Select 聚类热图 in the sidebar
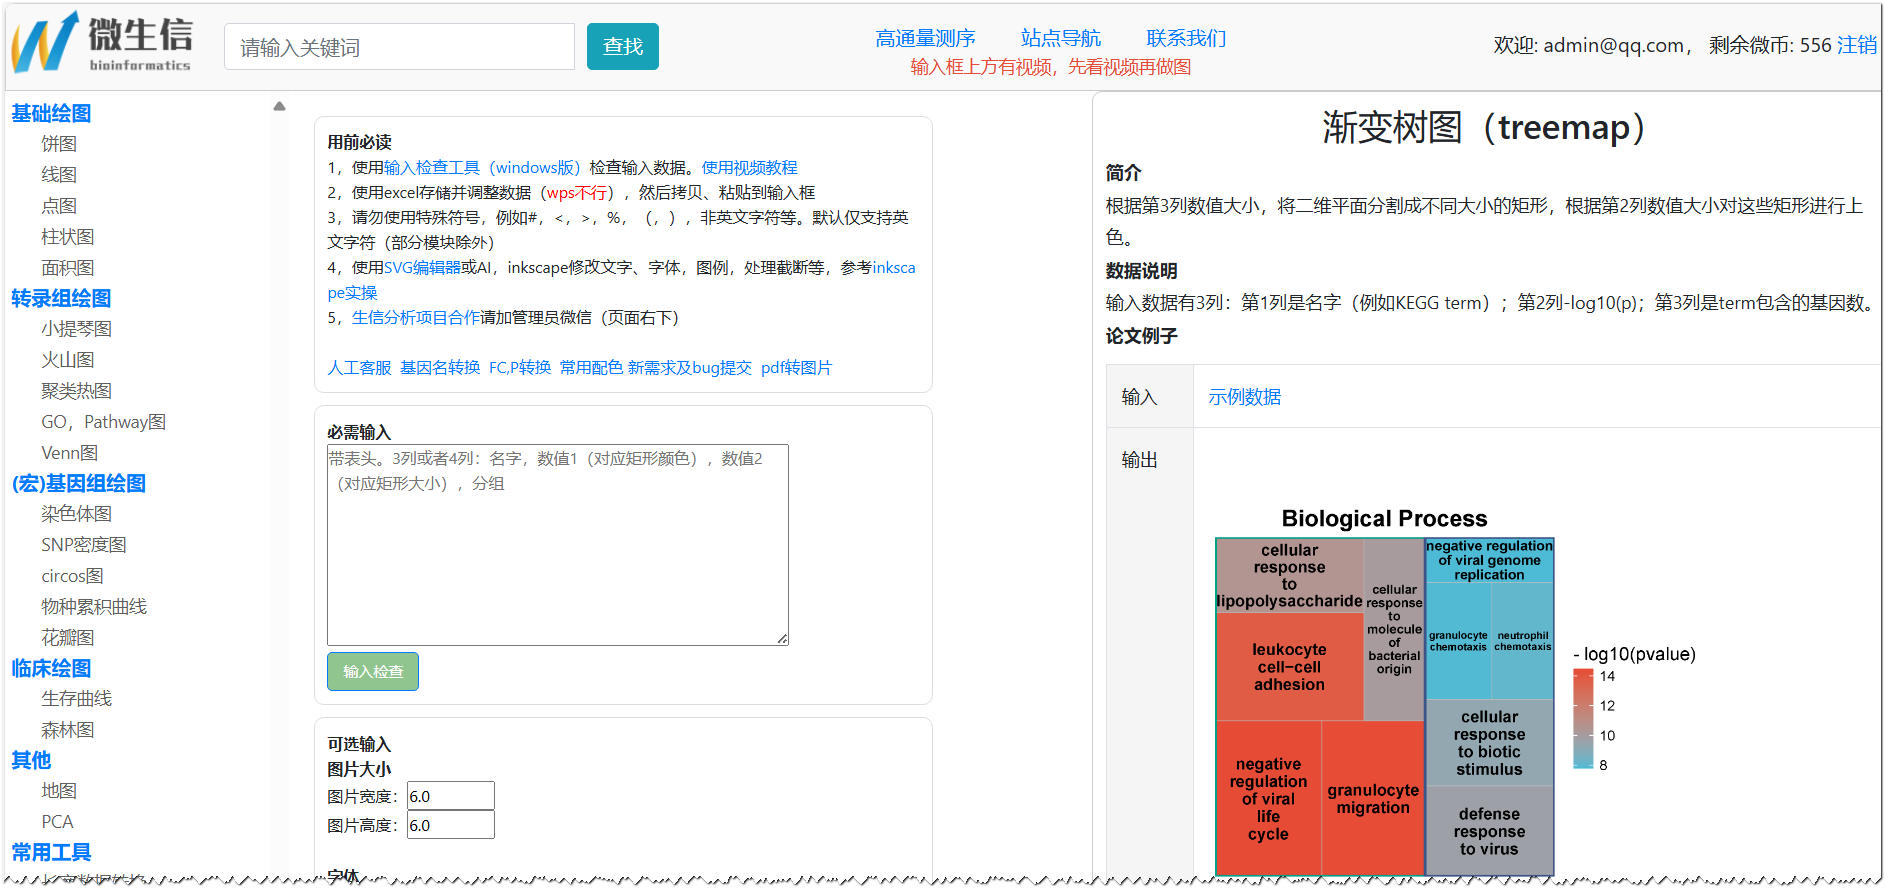1885x894 pixels. click(77, 391)
